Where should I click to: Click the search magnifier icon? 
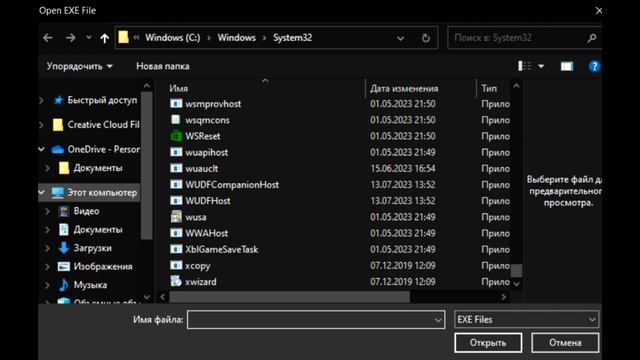click(591, 38)
